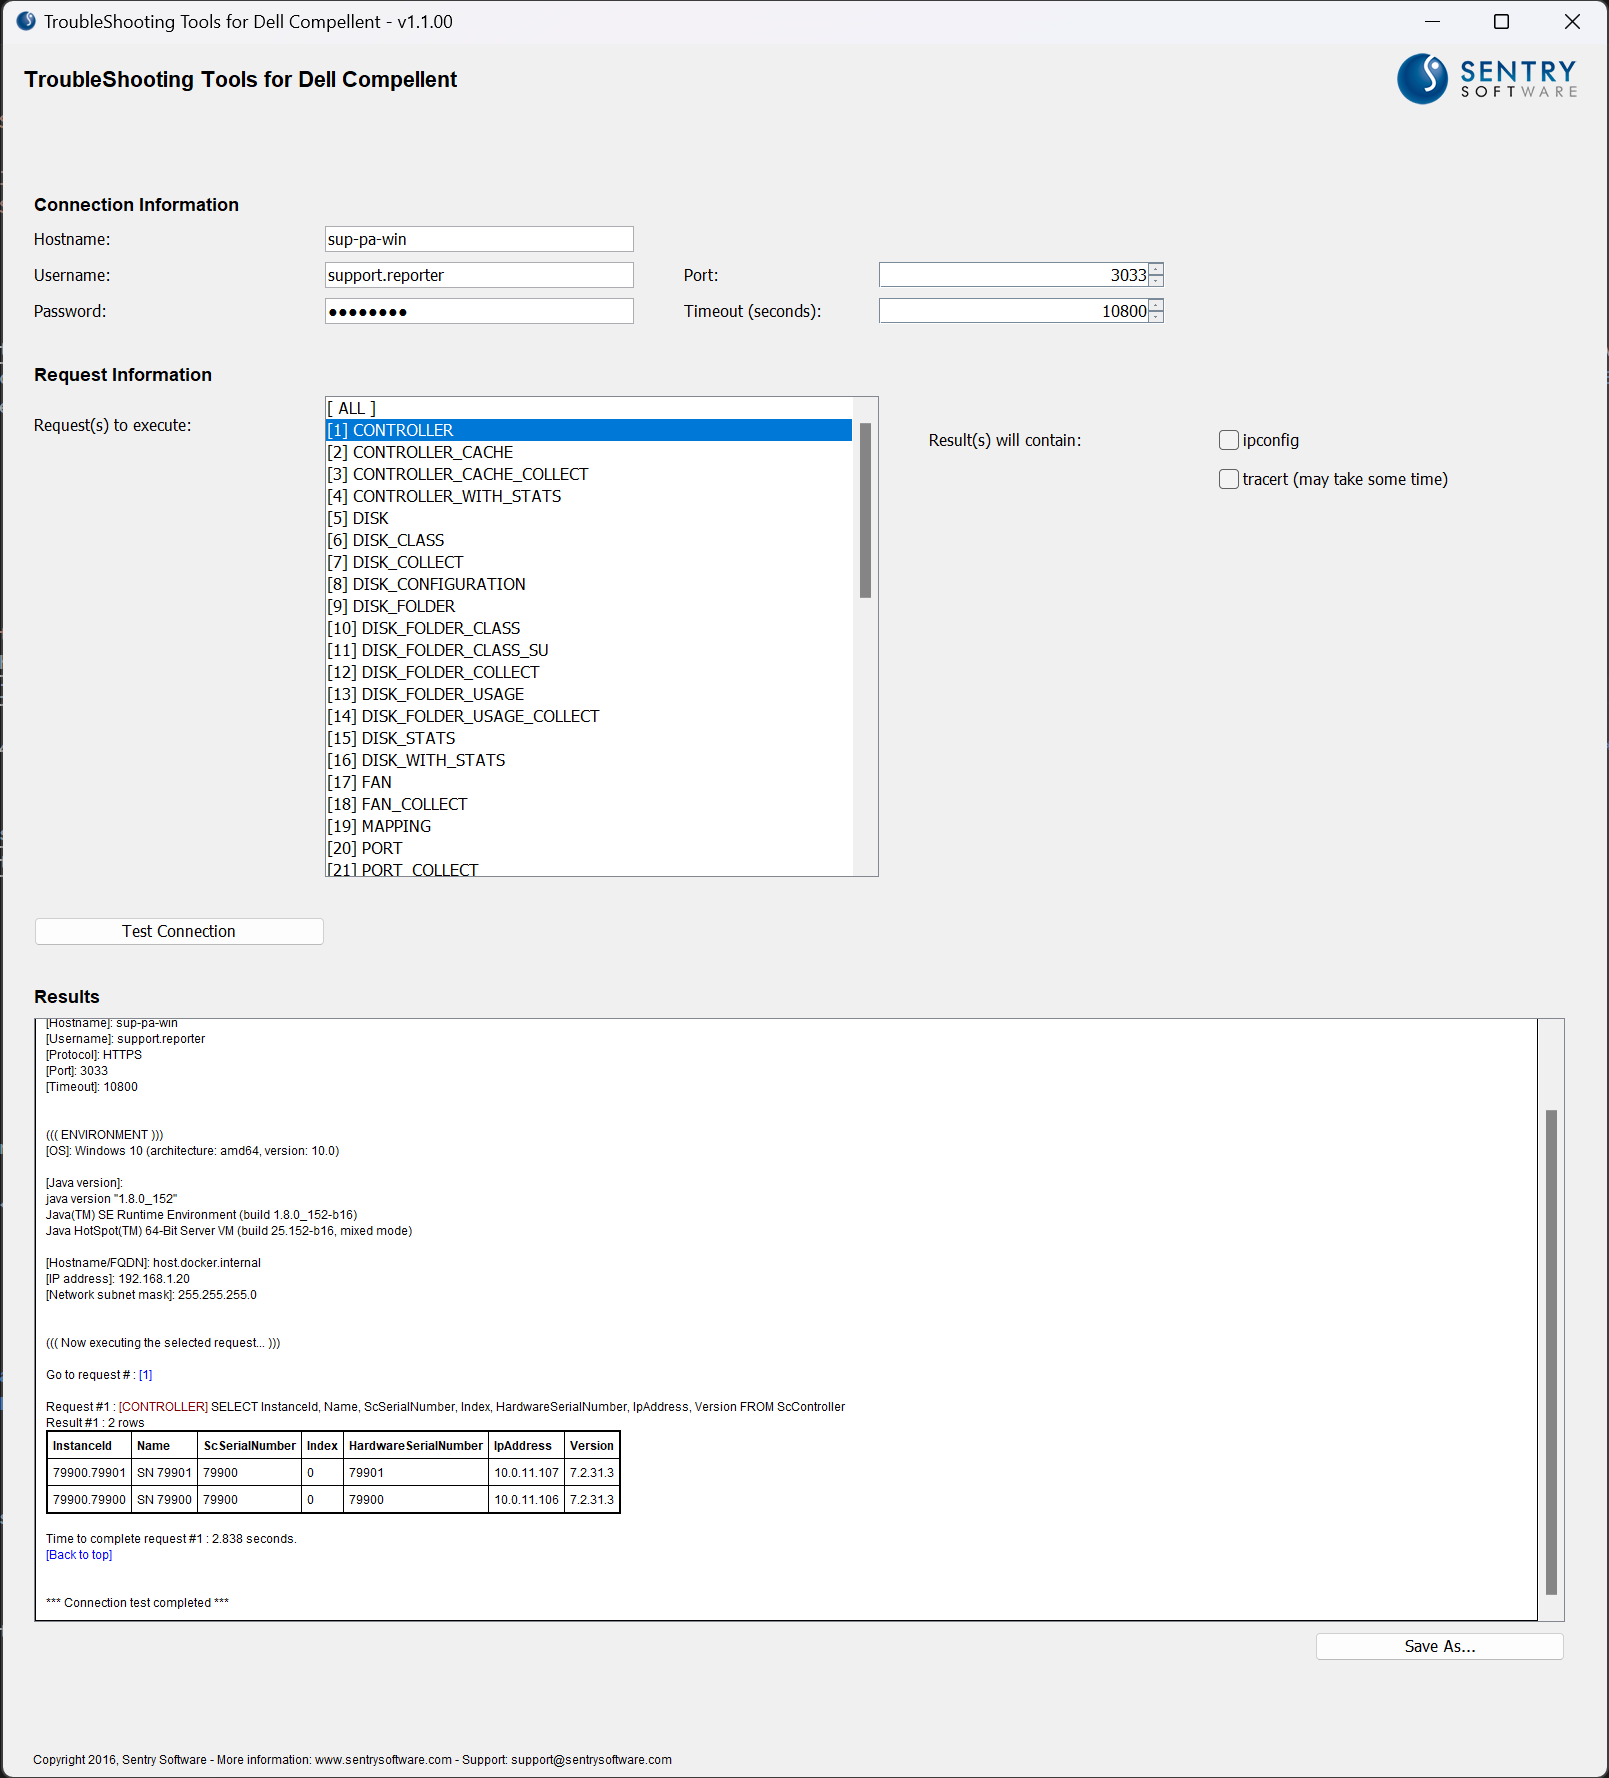Viewport: 1609px width, 1778px height.
Task: Click the Test Connection button
Action: pyautogui.click(x=178, y=930)
